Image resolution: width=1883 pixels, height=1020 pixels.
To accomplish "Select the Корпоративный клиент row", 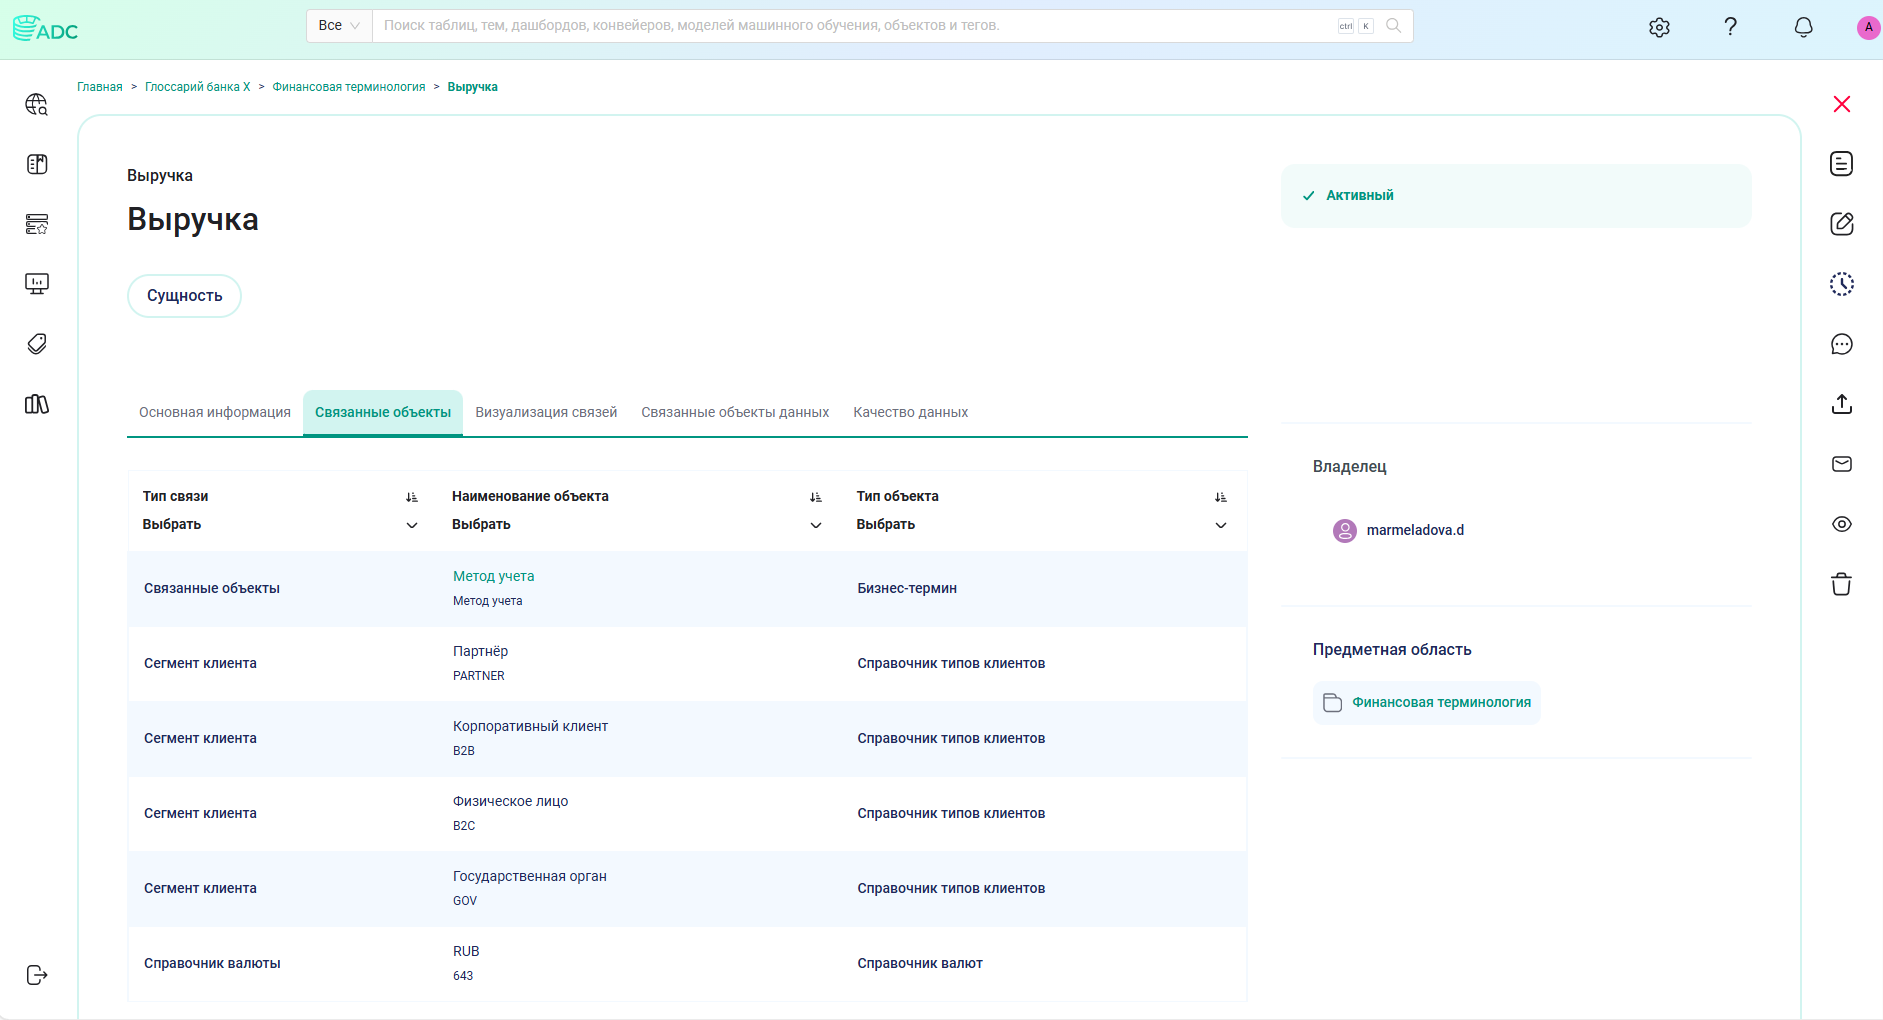I will (687, 739).
